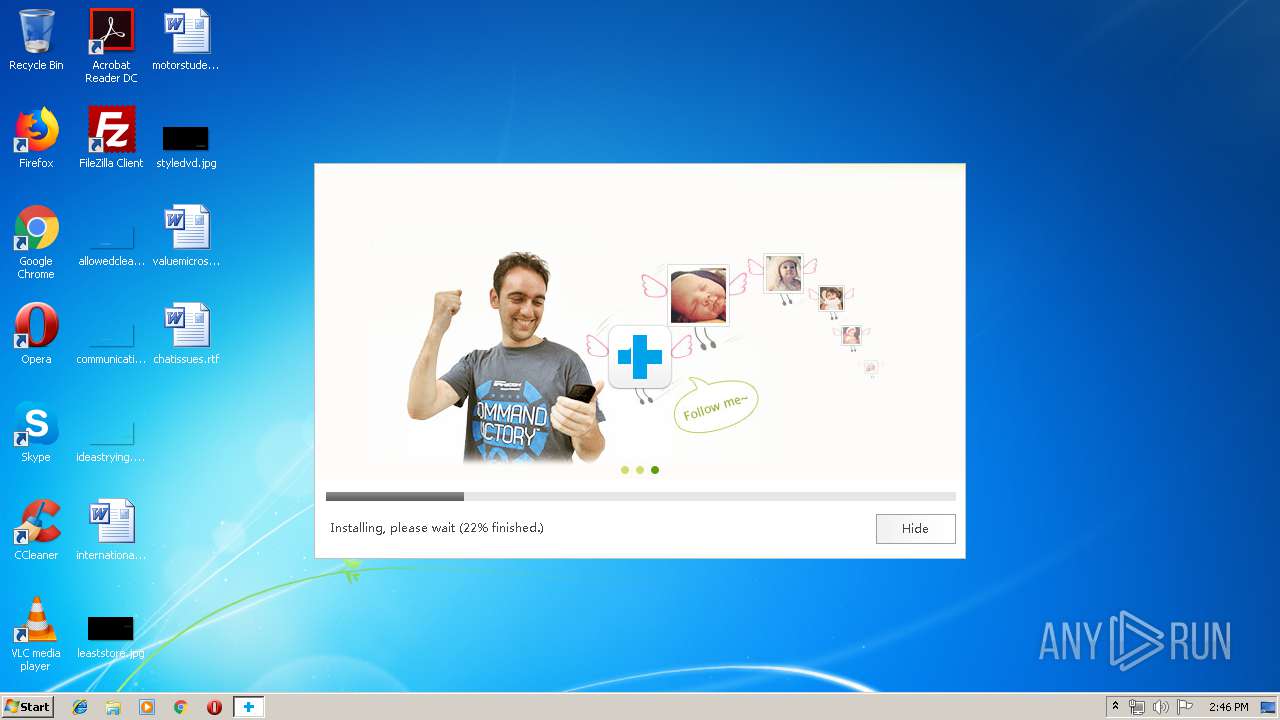This screenshot has width=1280, height=720.
Task: Click the 'Follow me~' speech bubble
Action: tap(716, 405)
